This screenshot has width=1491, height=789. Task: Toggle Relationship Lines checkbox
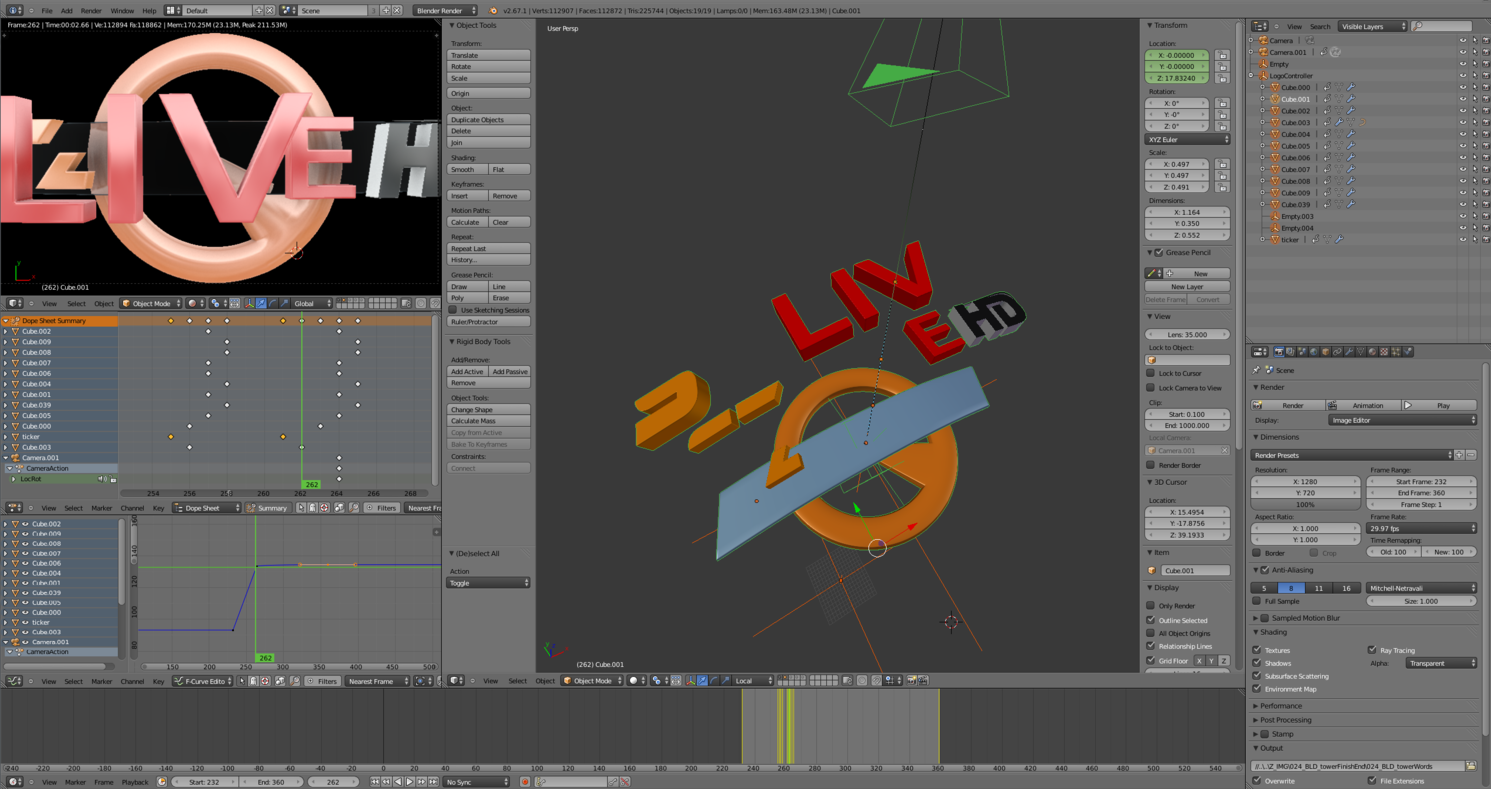pos(1151,646)
